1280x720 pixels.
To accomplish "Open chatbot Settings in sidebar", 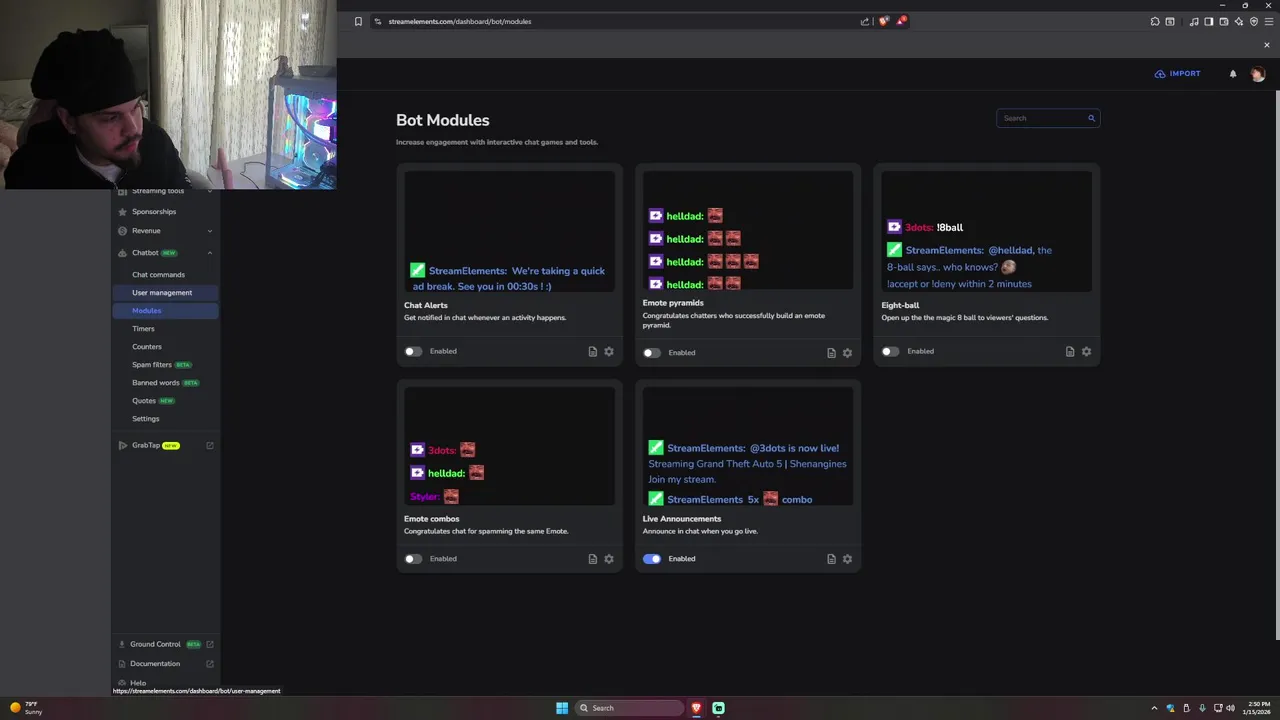I will [145, 419].
